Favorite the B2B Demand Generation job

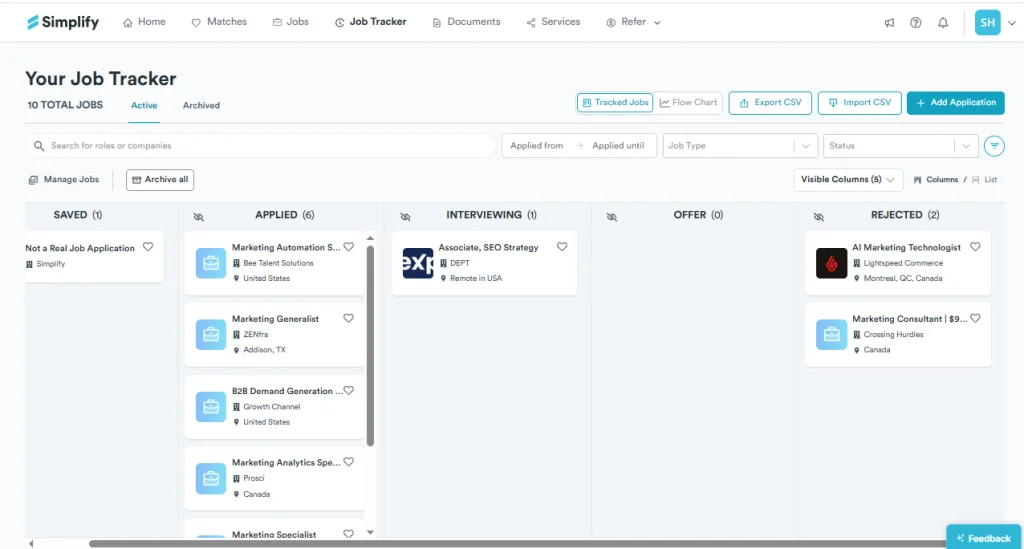click(x=349, y=390)
